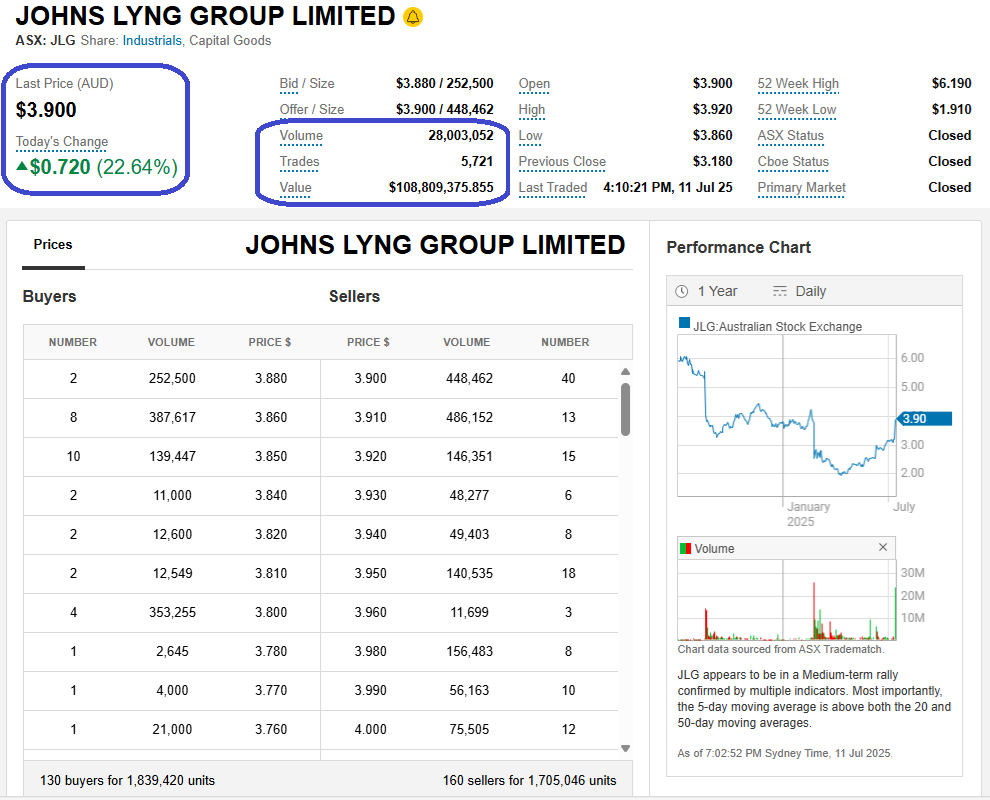Click the Previous Close label
990x800 pixels.
[562, 162]
